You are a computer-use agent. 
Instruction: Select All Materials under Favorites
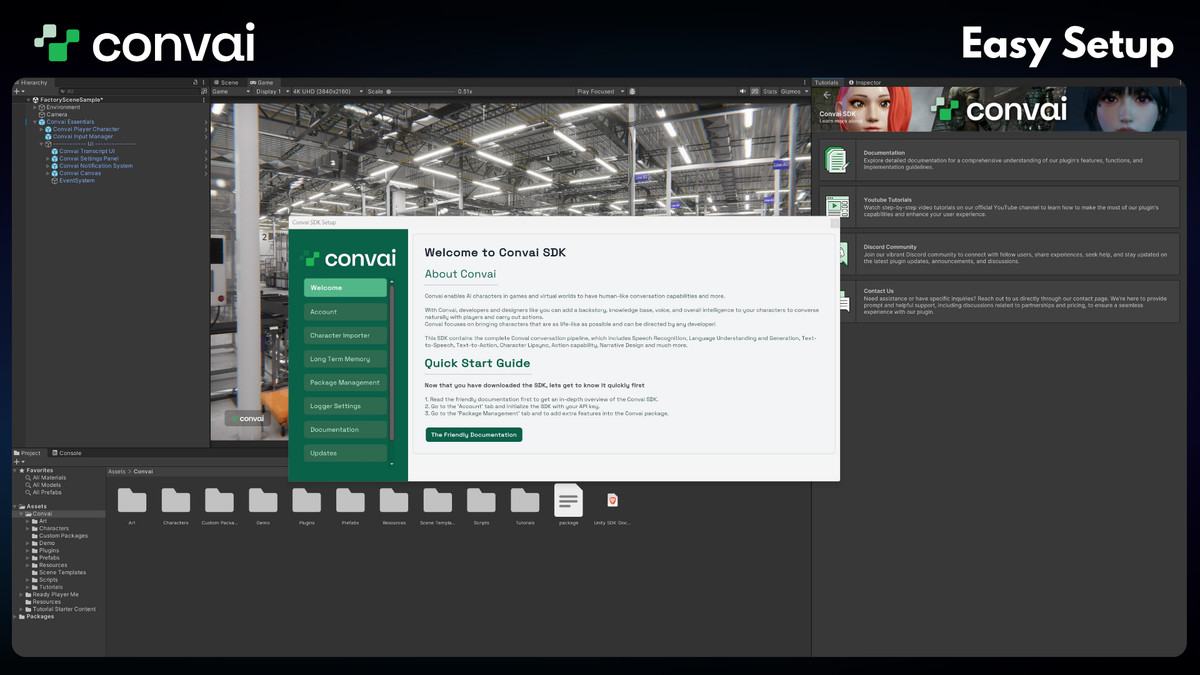49,478
